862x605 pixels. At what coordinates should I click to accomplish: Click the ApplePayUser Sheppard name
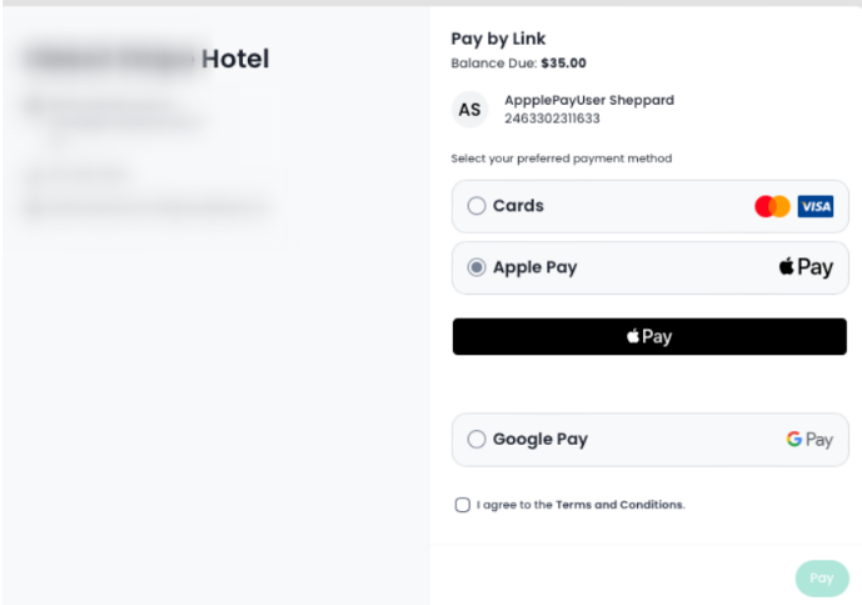(x=589, y=100)
